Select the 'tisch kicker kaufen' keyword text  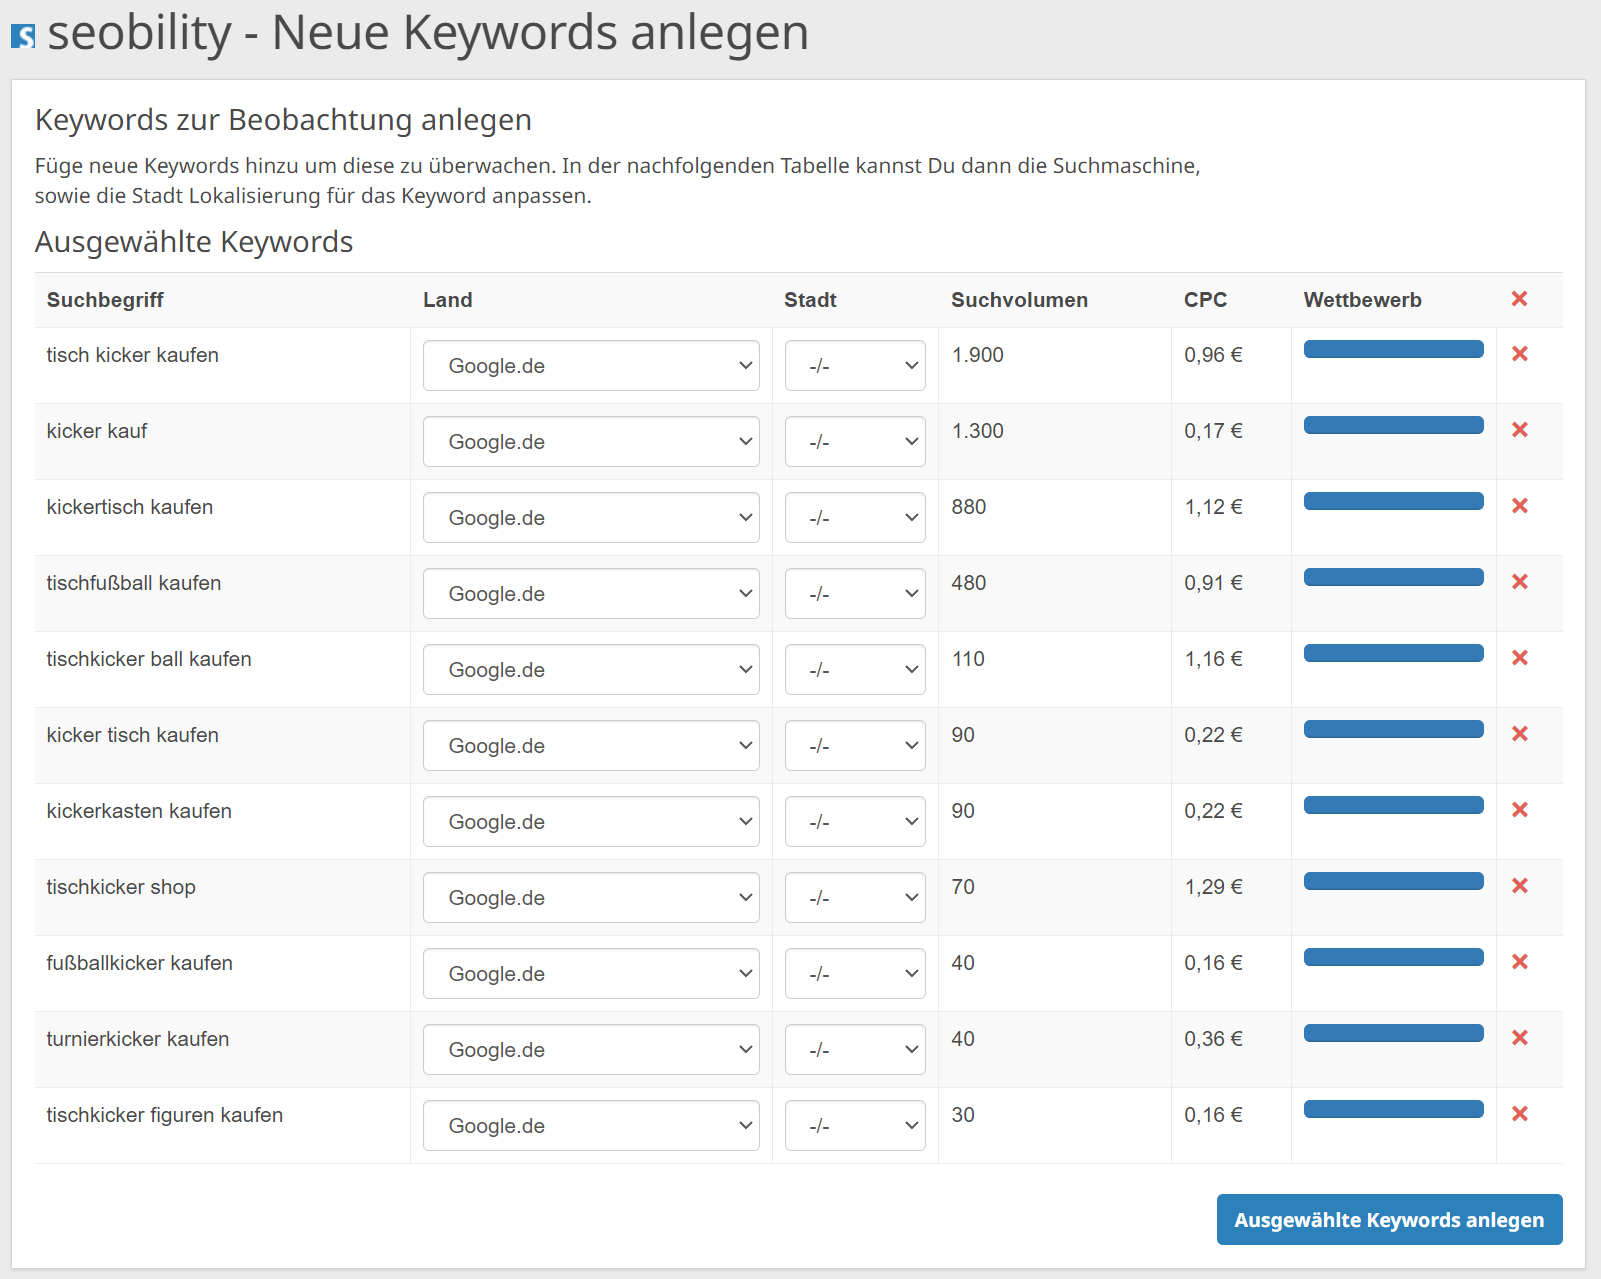point(132,355)
